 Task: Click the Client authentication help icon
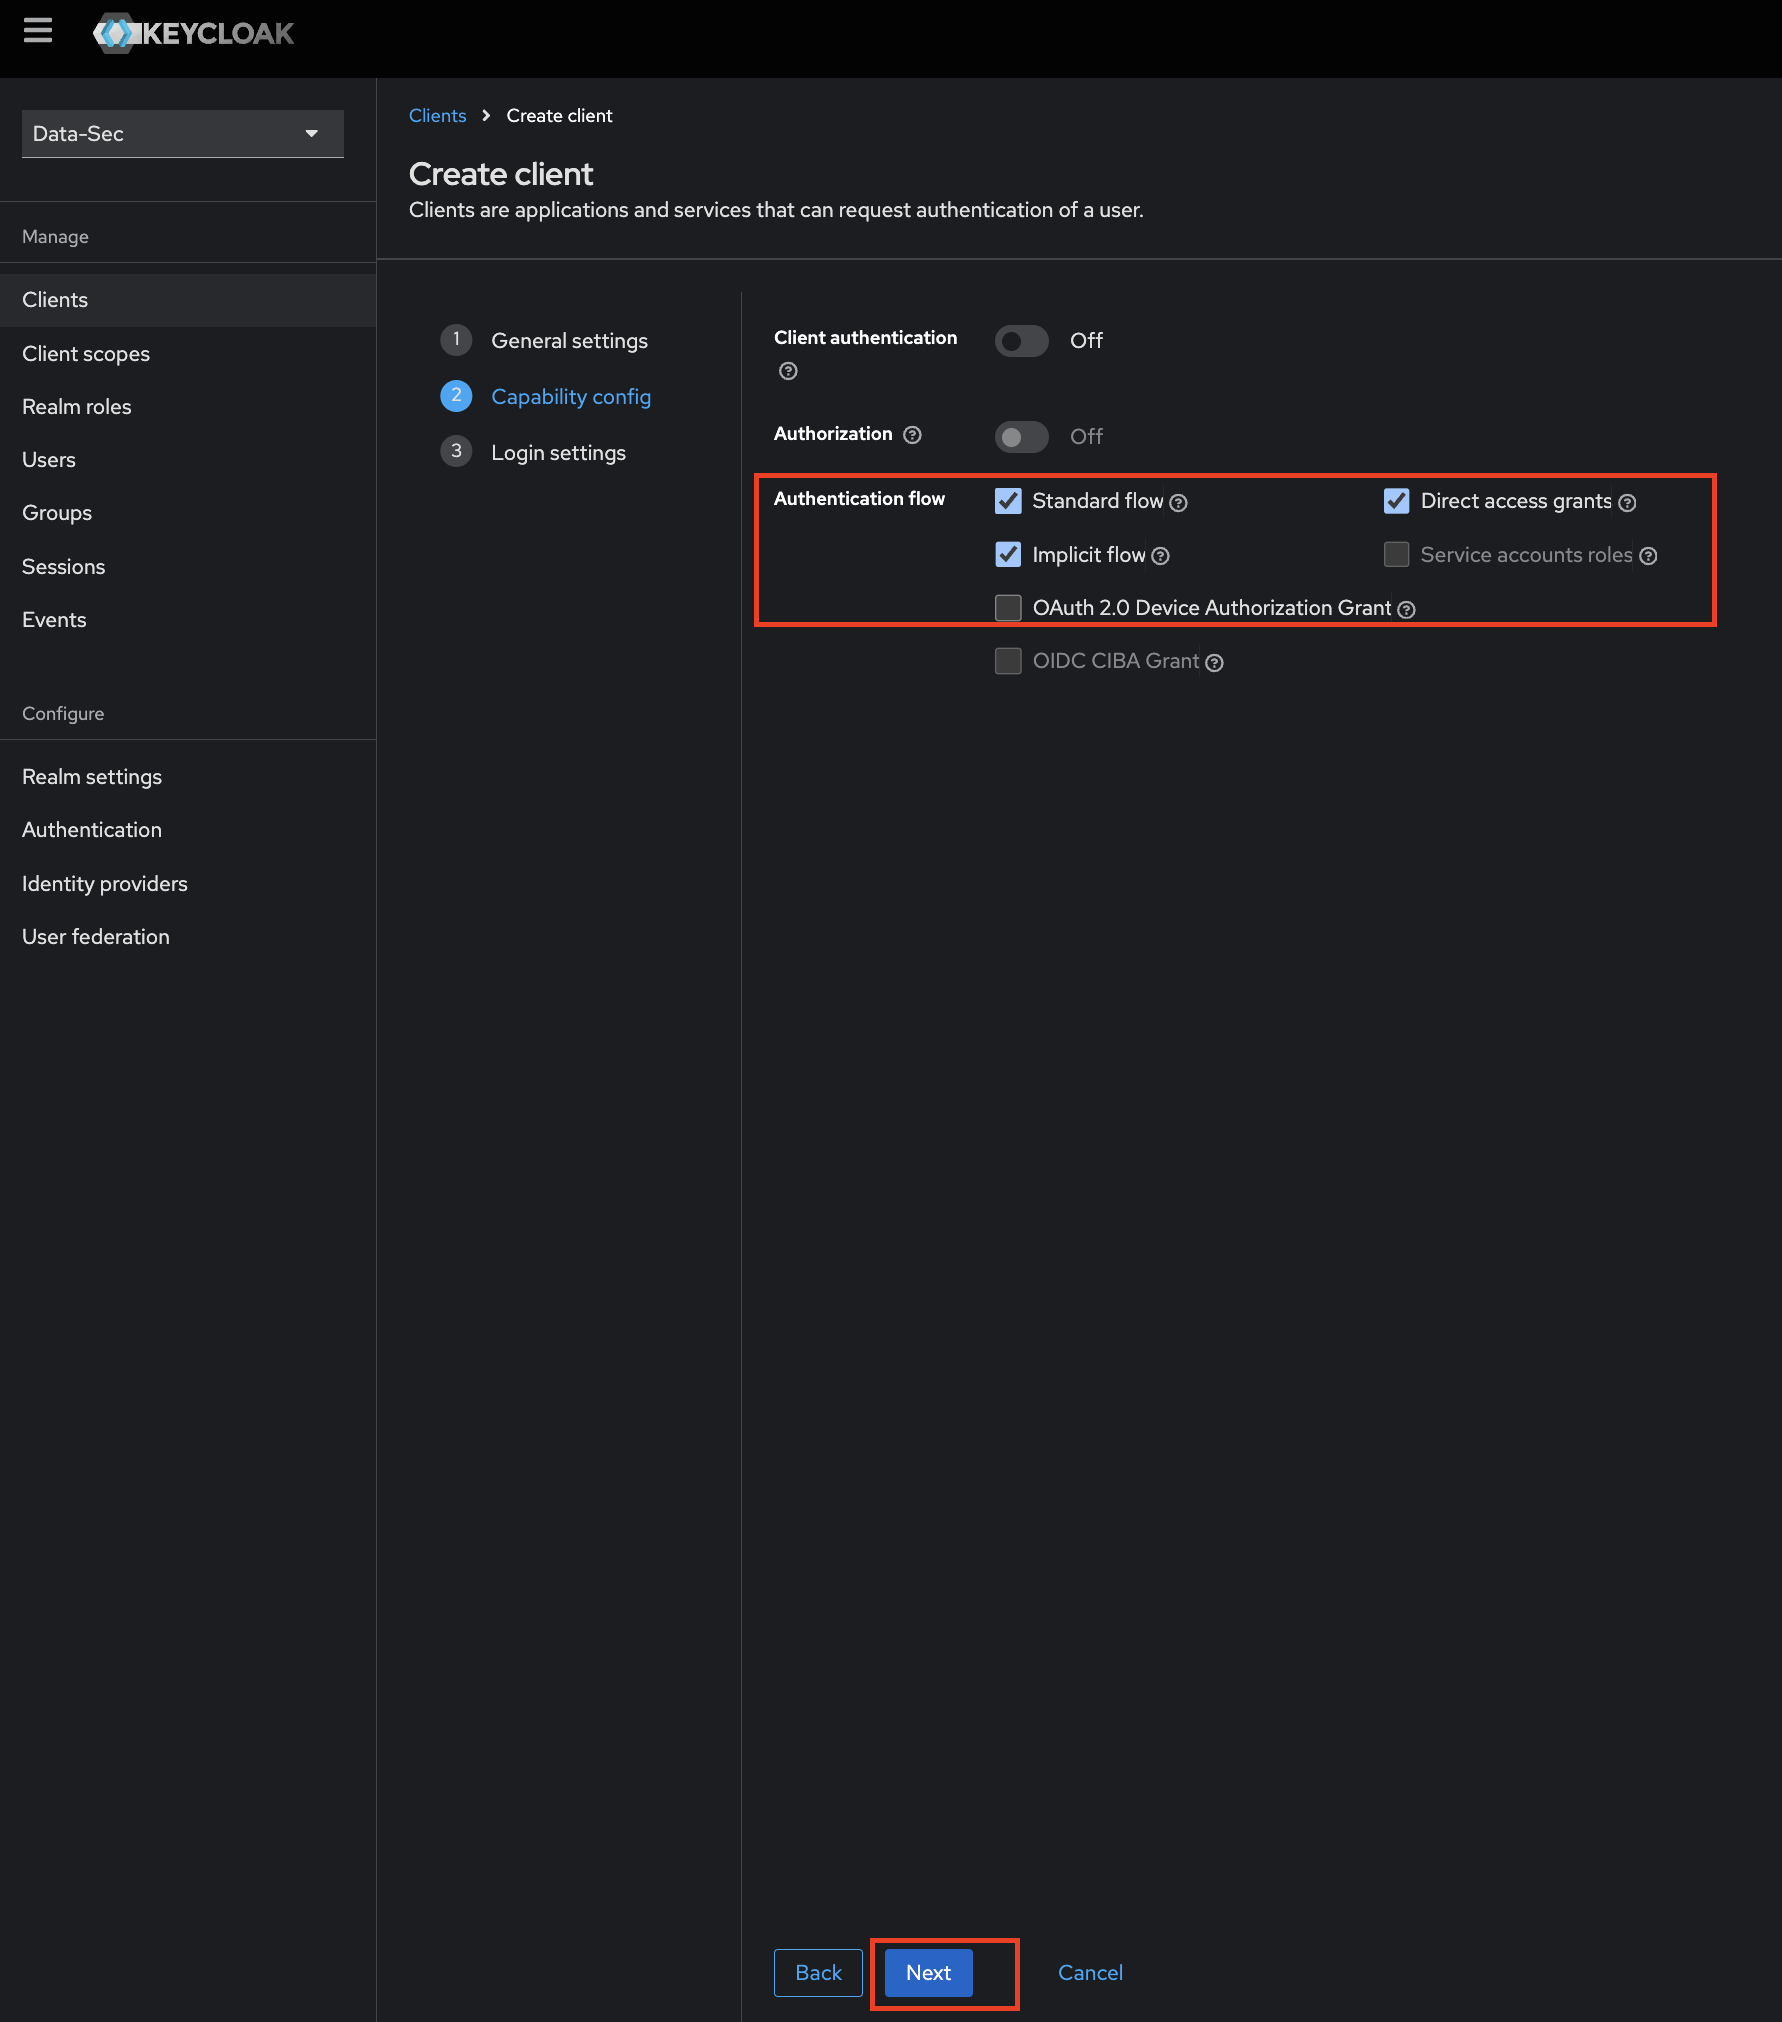pyautogui.click(x=787, y=371)
